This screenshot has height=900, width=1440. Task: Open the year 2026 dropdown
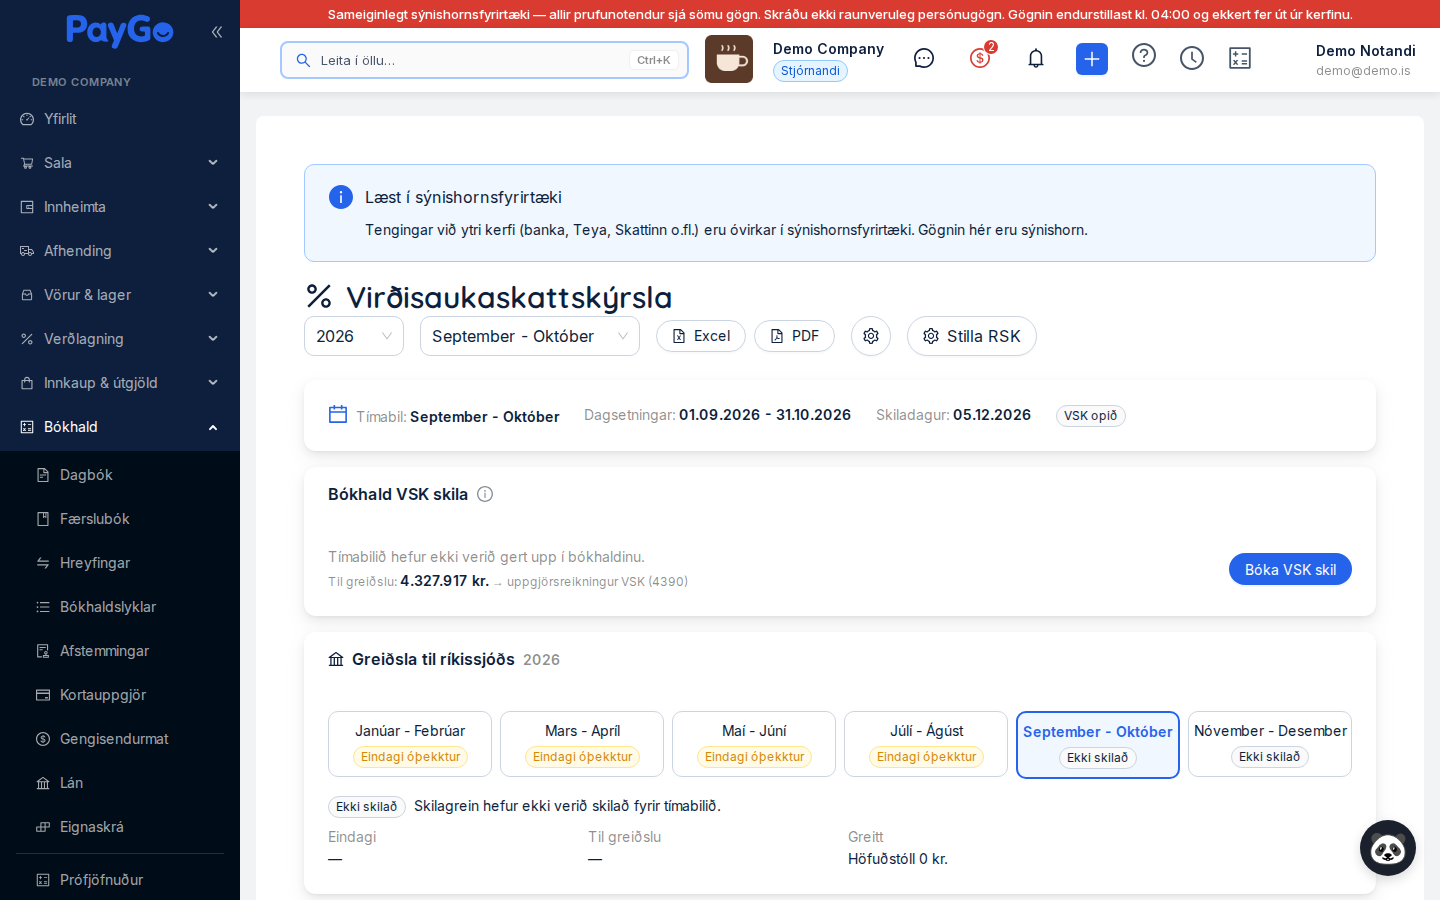(354, 336)
